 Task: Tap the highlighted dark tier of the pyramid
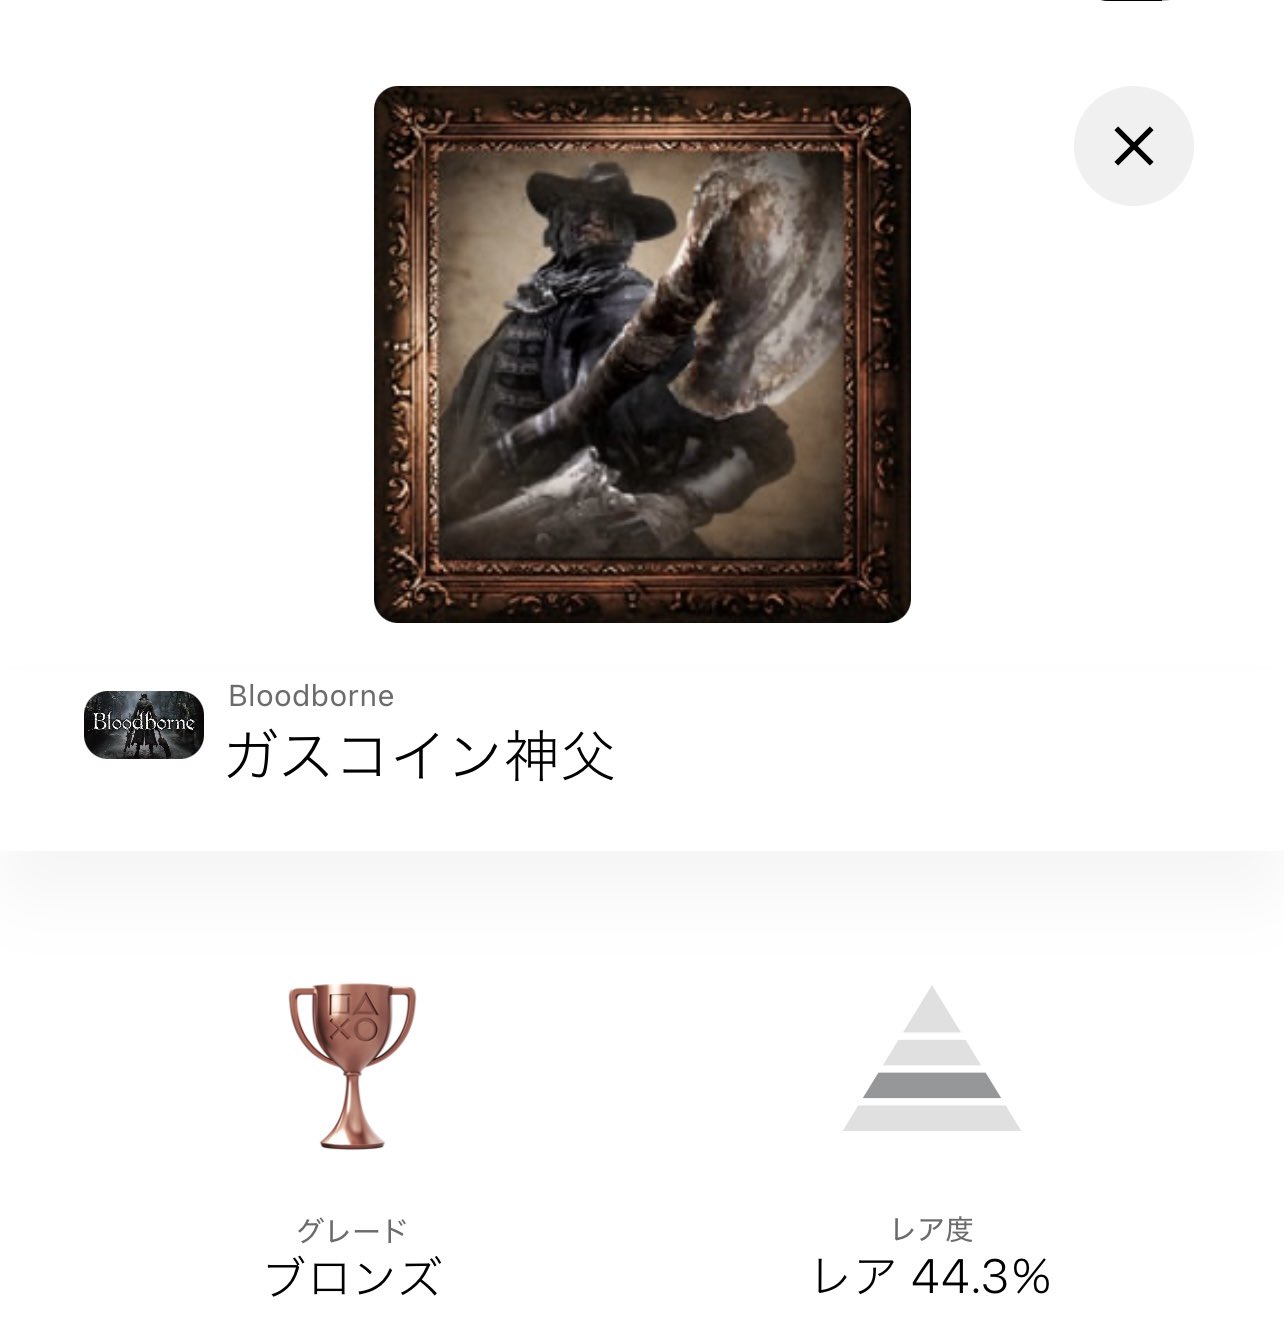932,1085
